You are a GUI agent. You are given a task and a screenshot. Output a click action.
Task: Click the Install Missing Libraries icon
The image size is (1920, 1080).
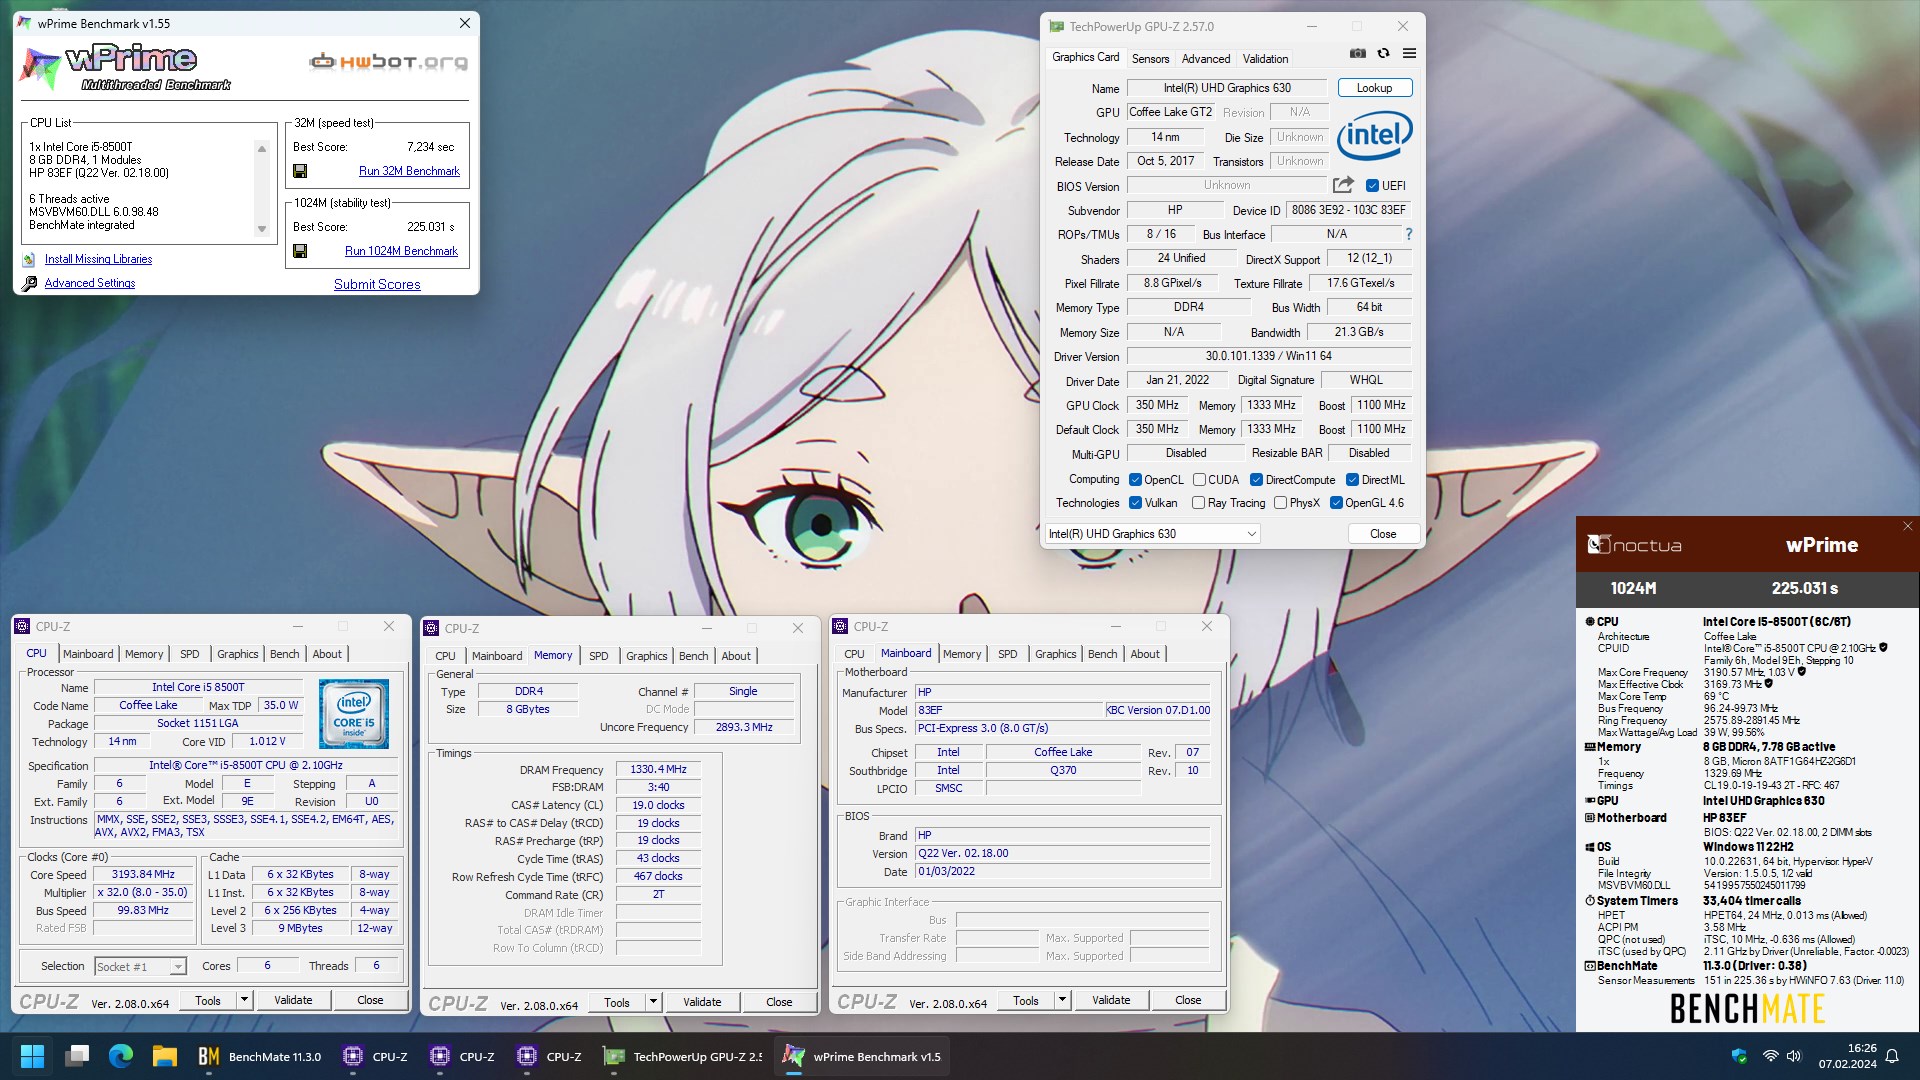coord(29,260)
